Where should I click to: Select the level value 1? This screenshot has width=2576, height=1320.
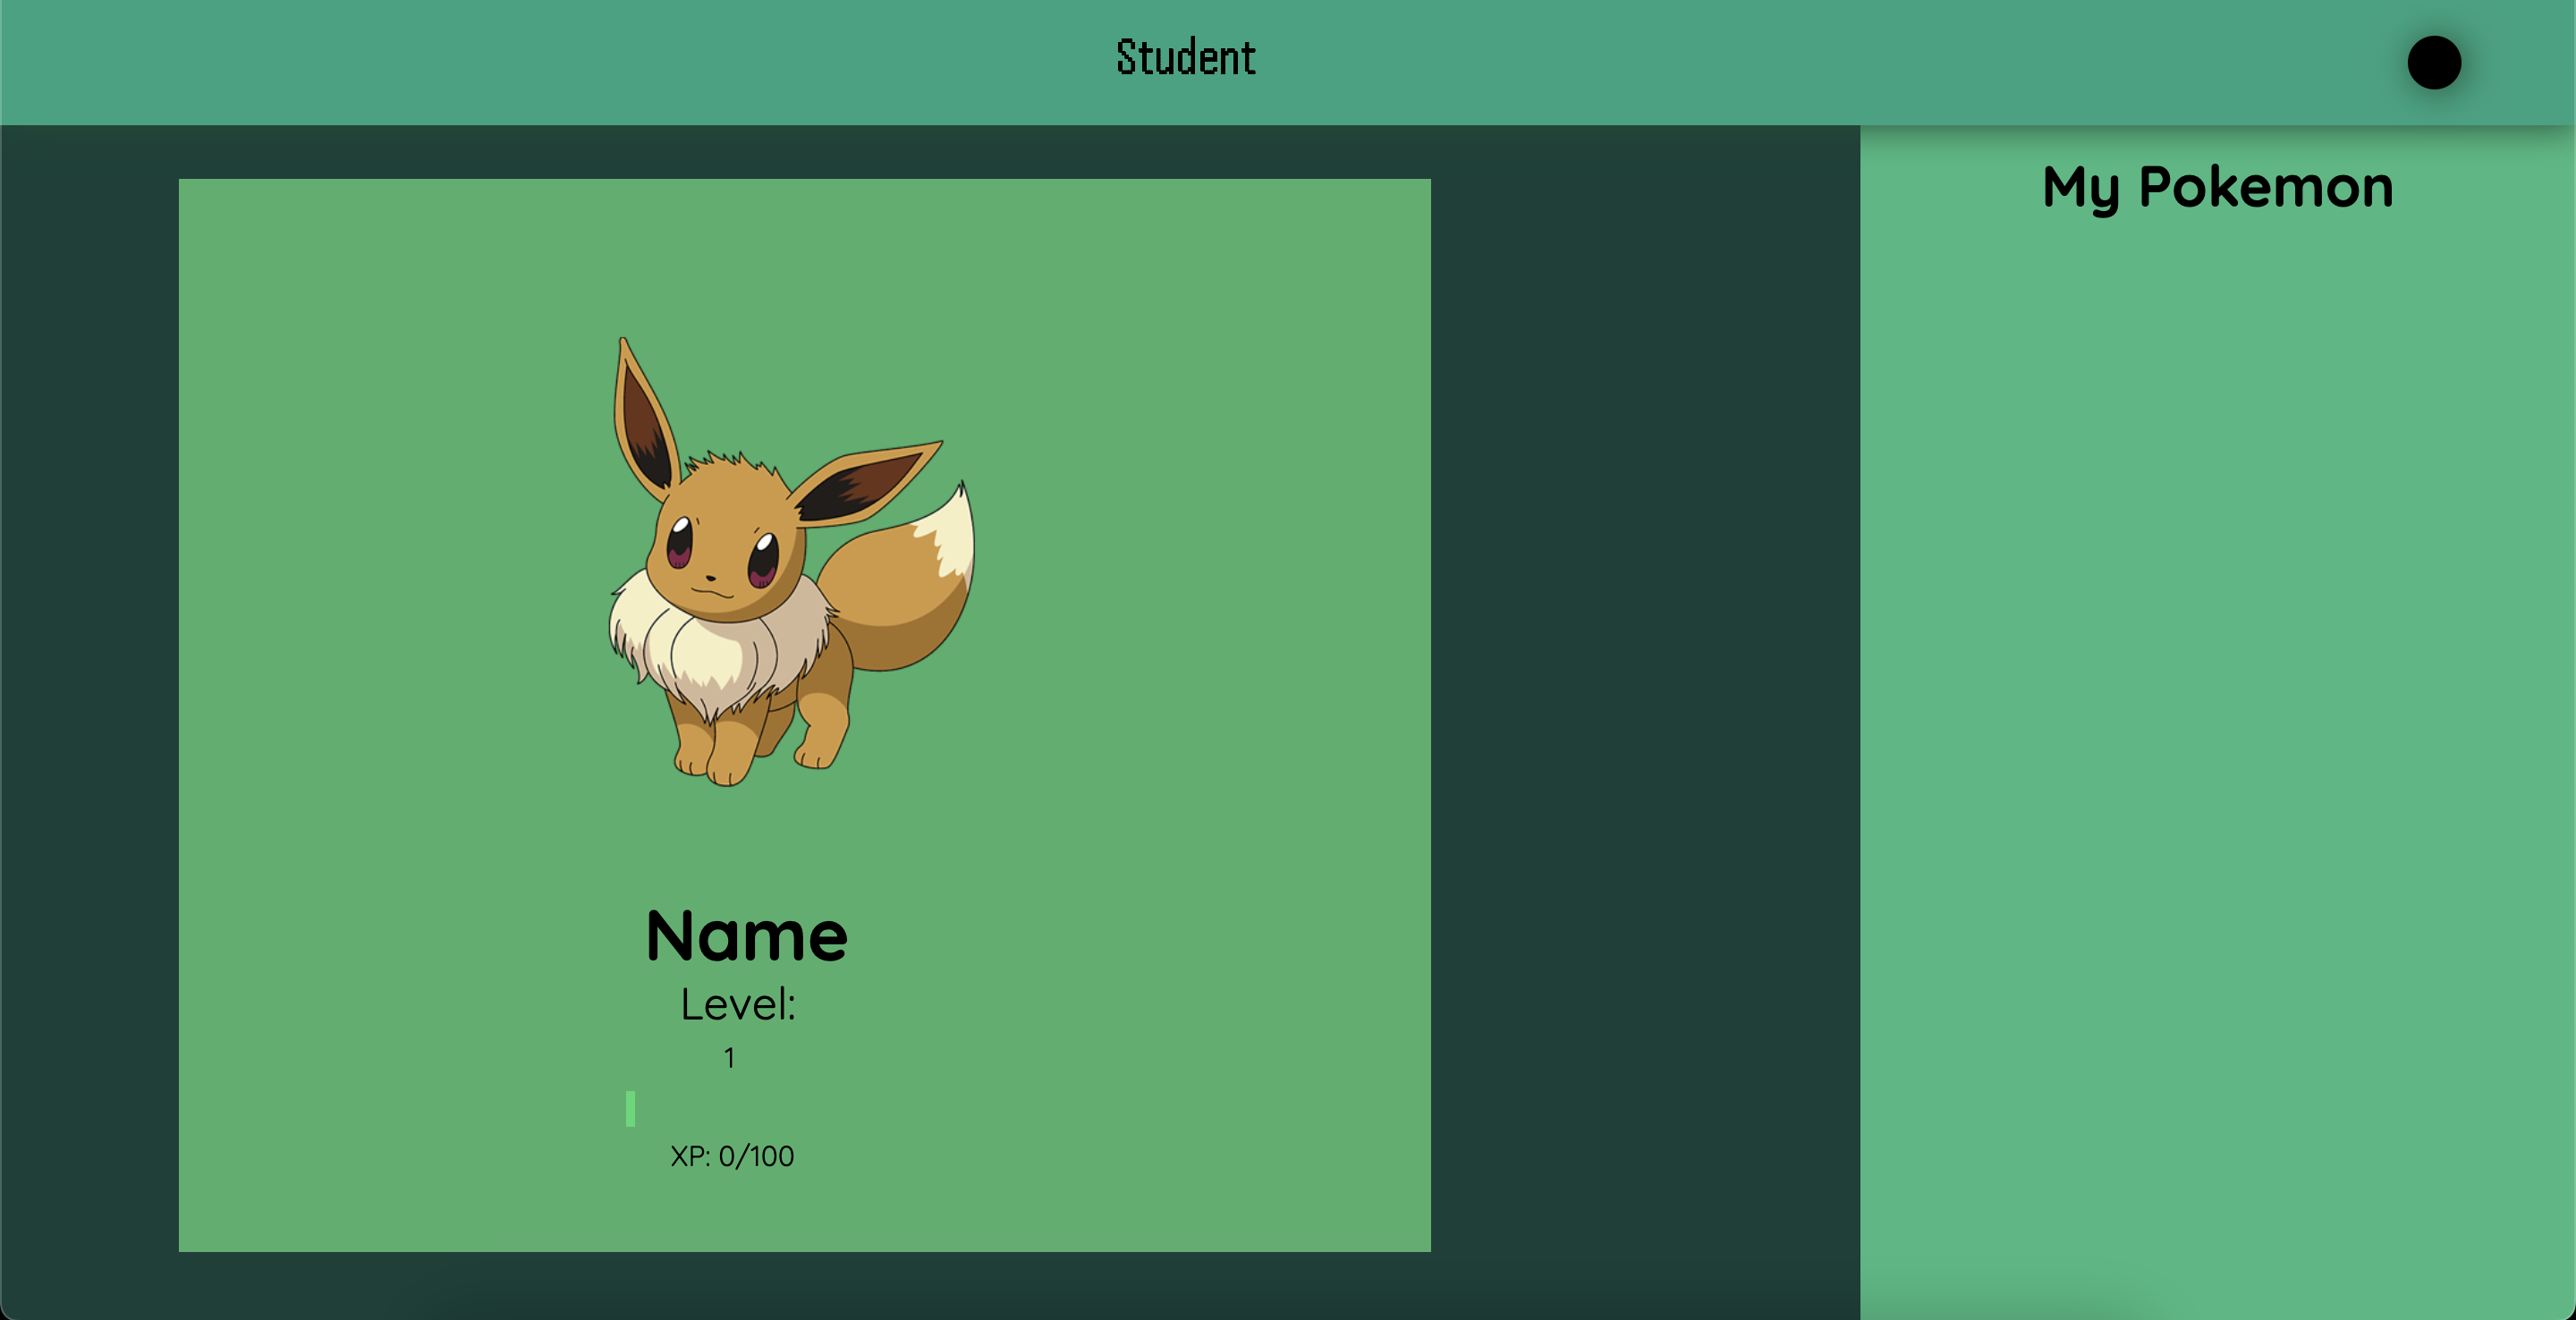[729, 1058]
